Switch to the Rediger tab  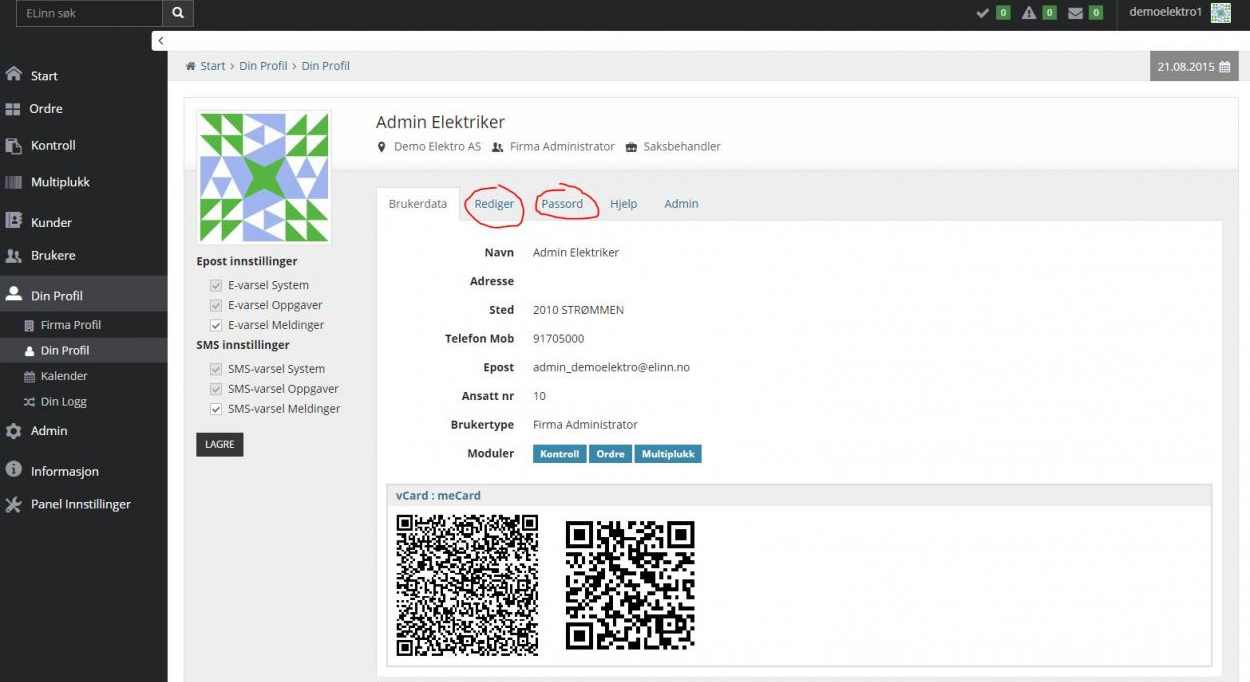coord(494,204)
